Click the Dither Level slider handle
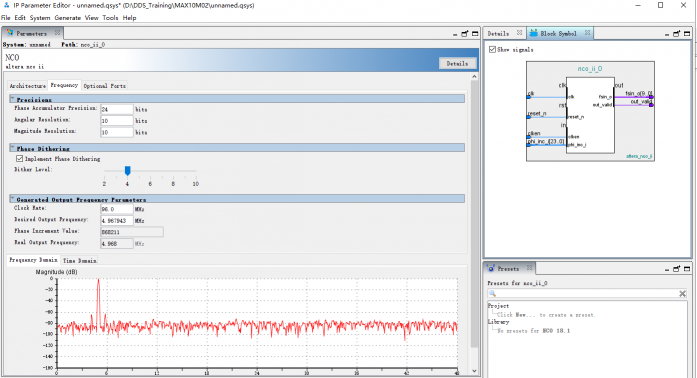Viewport: 697px width, 378px height. (128, 171)
